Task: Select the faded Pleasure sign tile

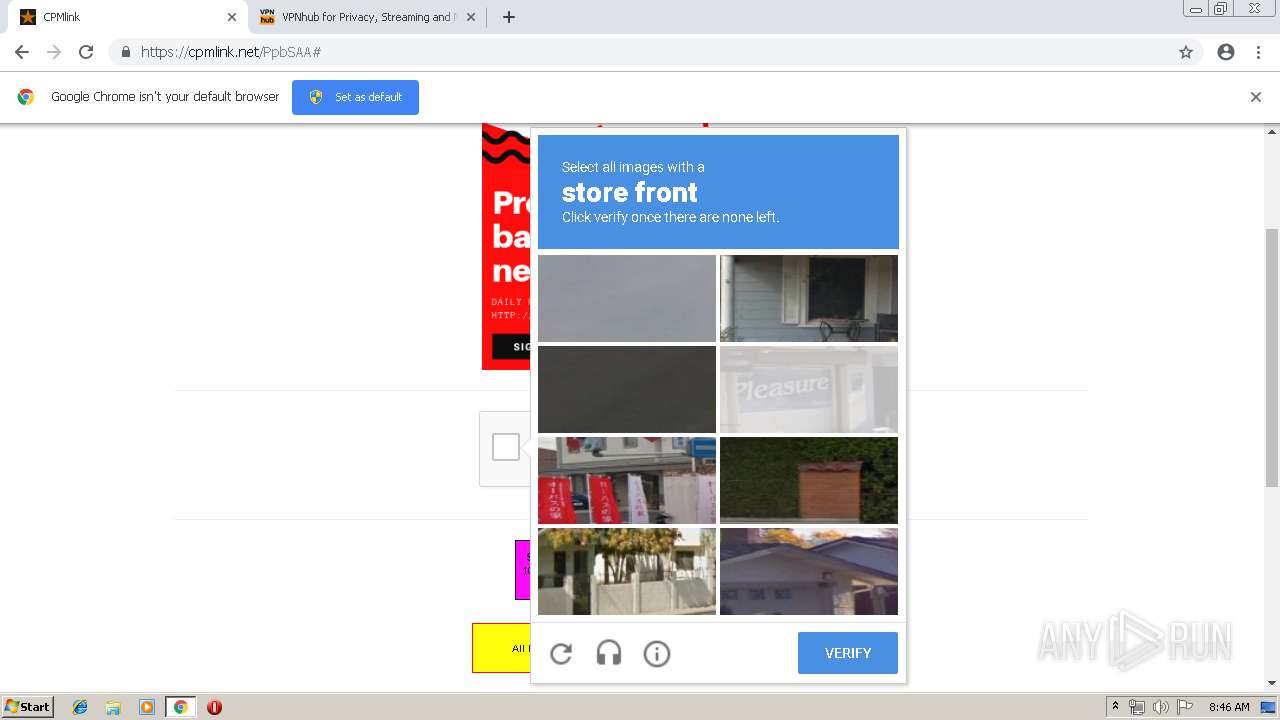Action: coord(809,389)
